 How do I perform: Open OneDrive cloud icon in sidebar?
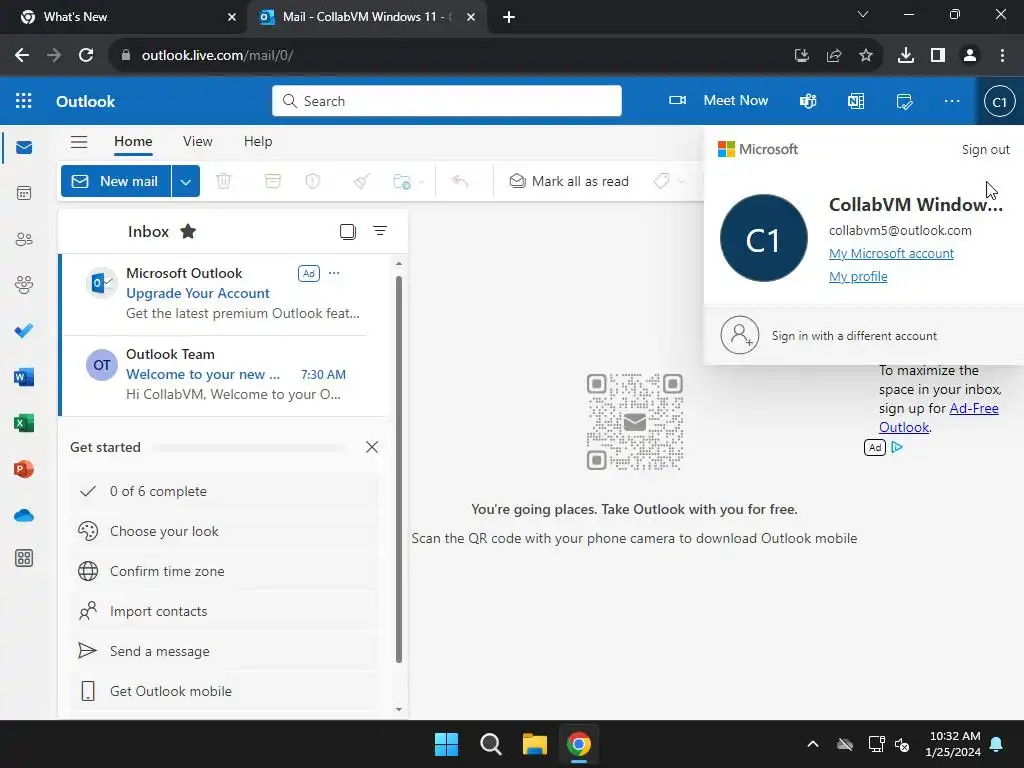coord(24,515)
